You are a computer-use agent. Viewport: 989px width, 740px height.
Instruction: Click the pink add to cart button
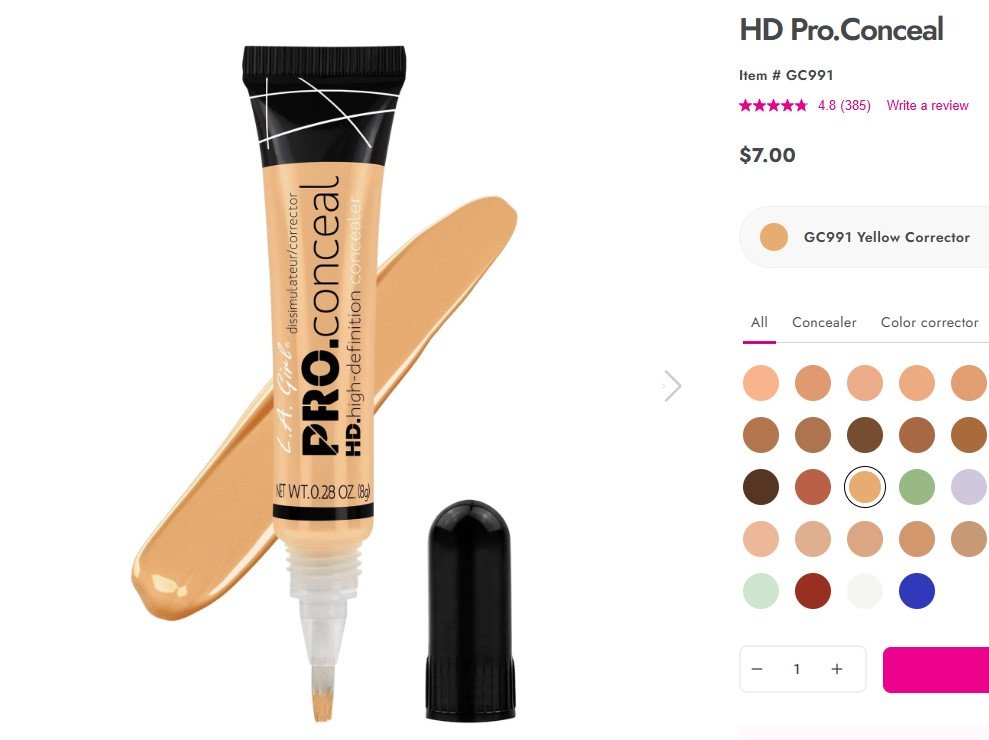point(936,669)
